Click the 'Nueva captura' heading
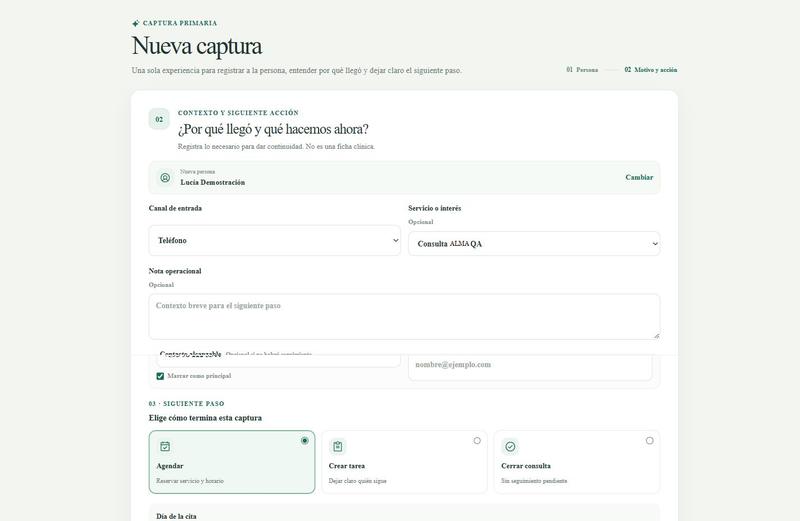The width and height of the screenshot is (800, 521). click(197, 46)
